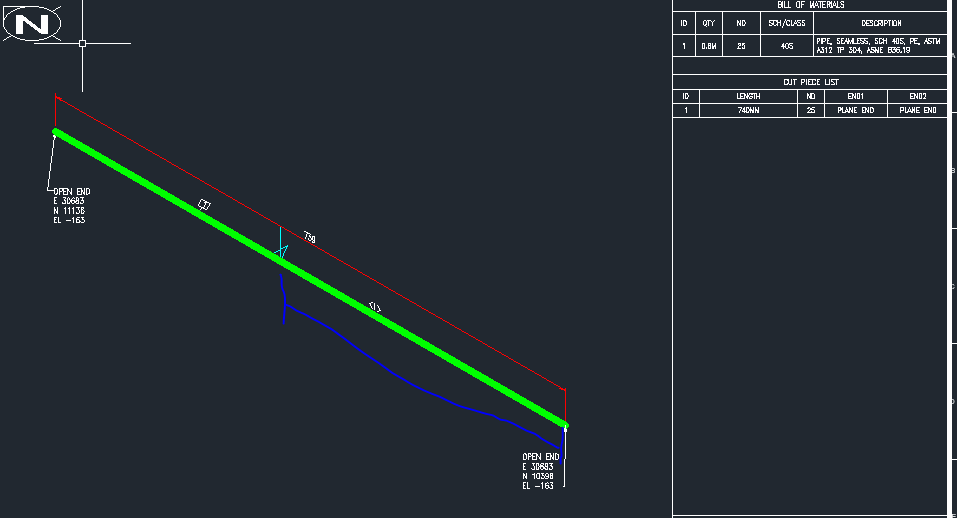
Task: Click the END2 column header
Action: point(917,96)
